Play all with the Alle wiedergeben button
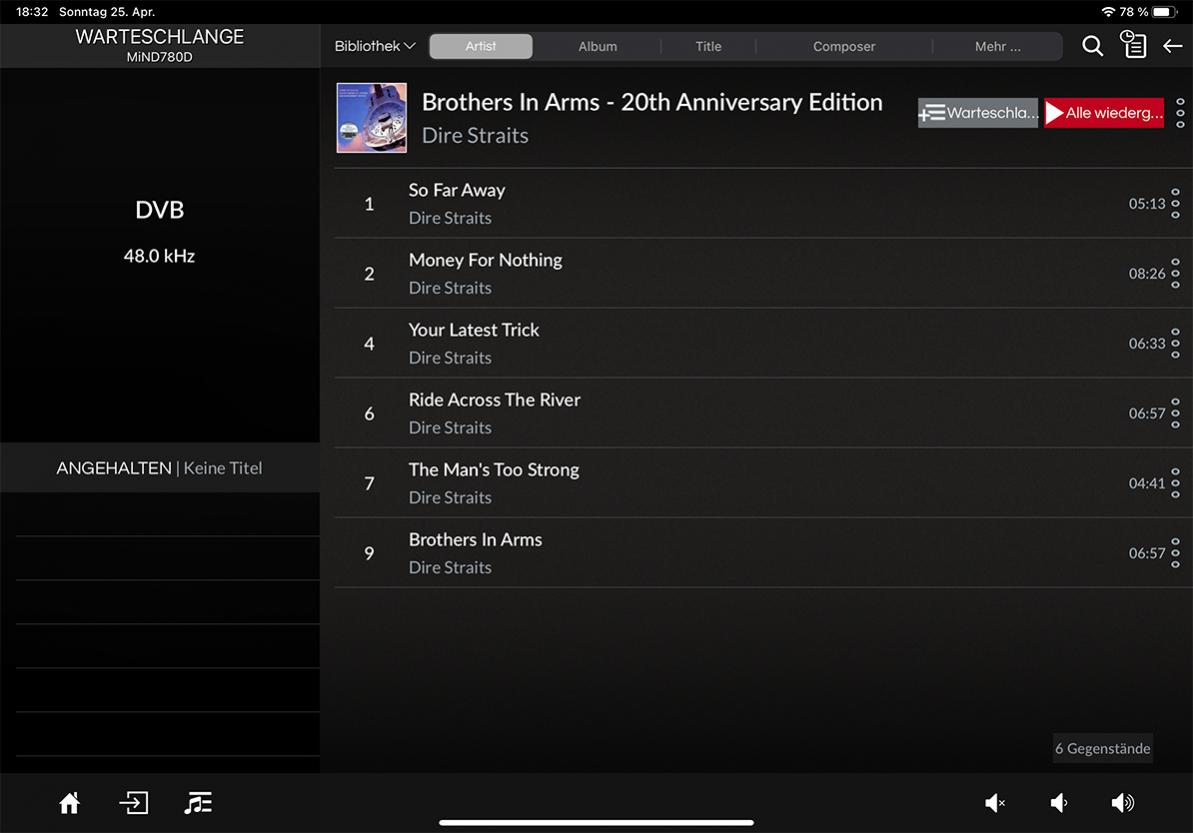 pyautogui.click(x=1104, y=113)
